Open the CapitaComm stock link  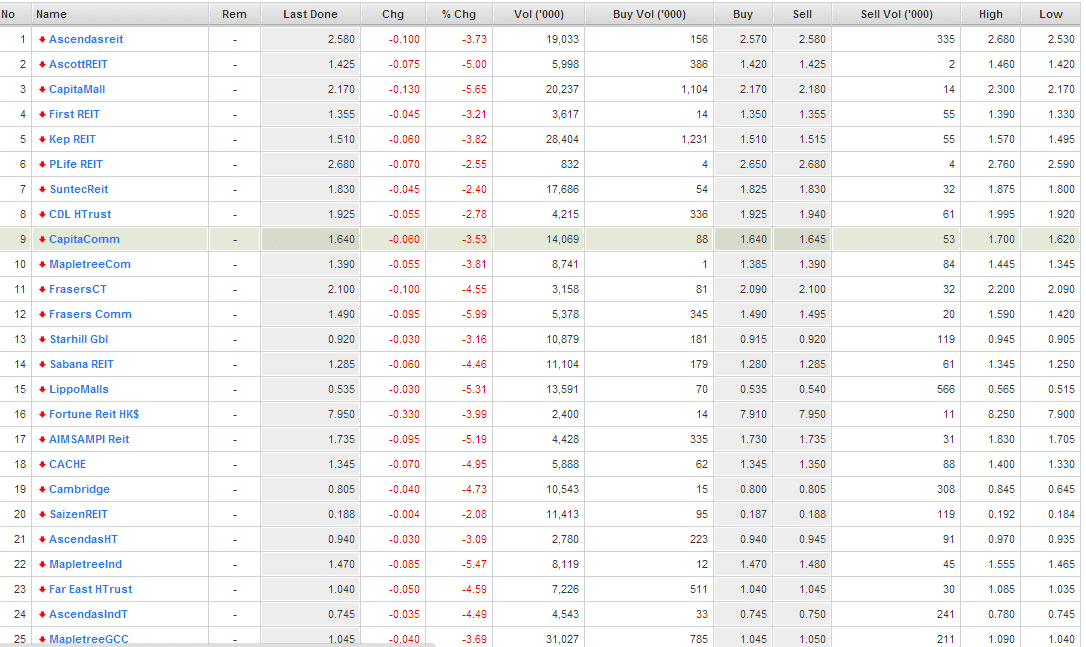pos(84,239)
